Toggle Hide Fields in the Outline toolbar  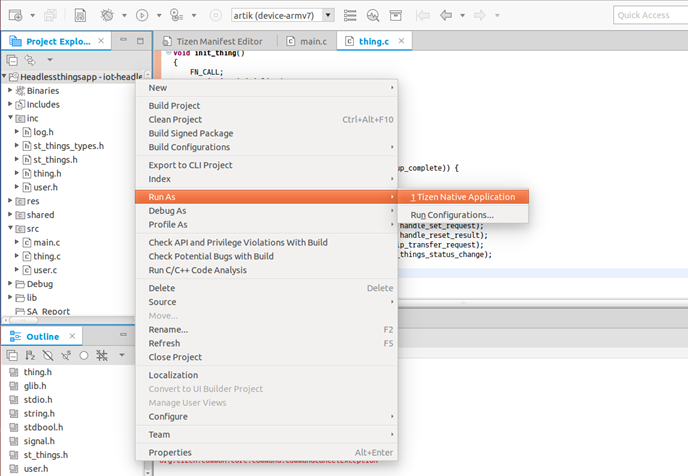pos(47,355)
